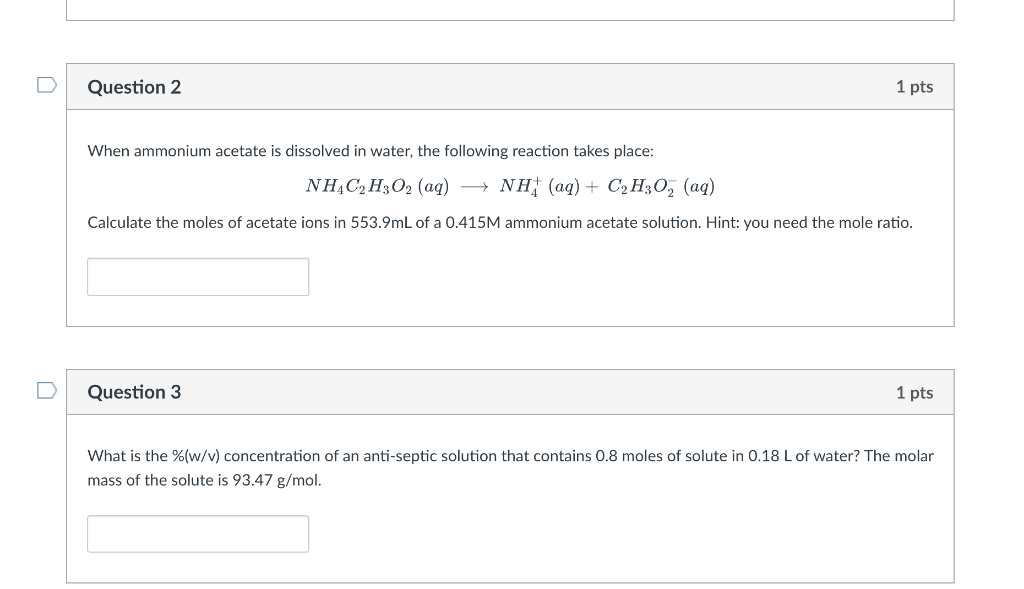
Task: Click the 1 pts label on Question 2
Action: click(x=915, y=87)
